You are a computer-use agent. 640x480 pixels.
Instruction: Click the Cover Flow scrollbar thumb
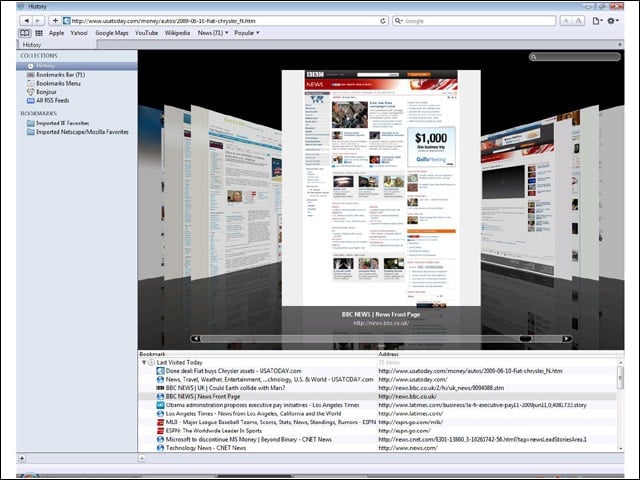(525, 339)
